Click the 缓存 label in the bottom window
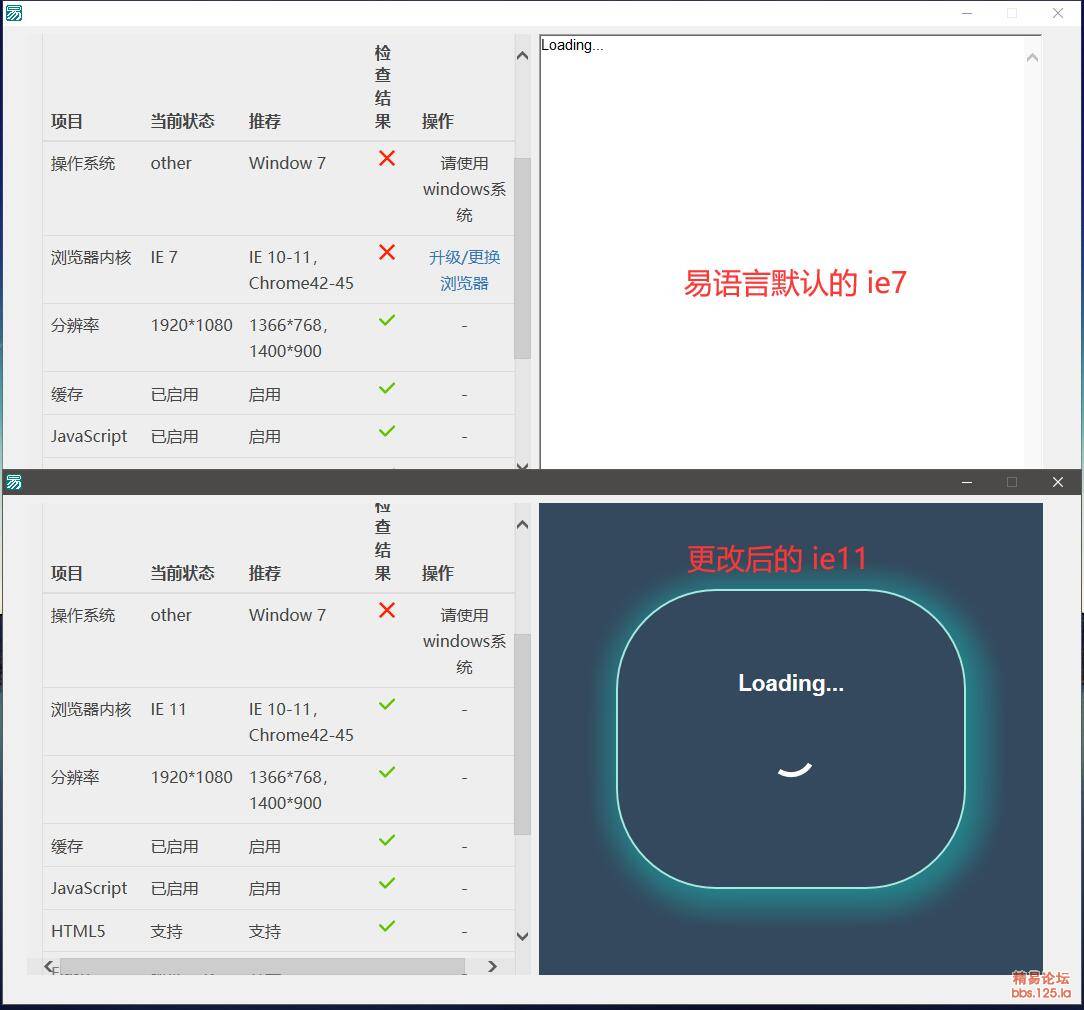This screenshot has width=1084, height=1010. pyautogui.click(x=67, y=846)
